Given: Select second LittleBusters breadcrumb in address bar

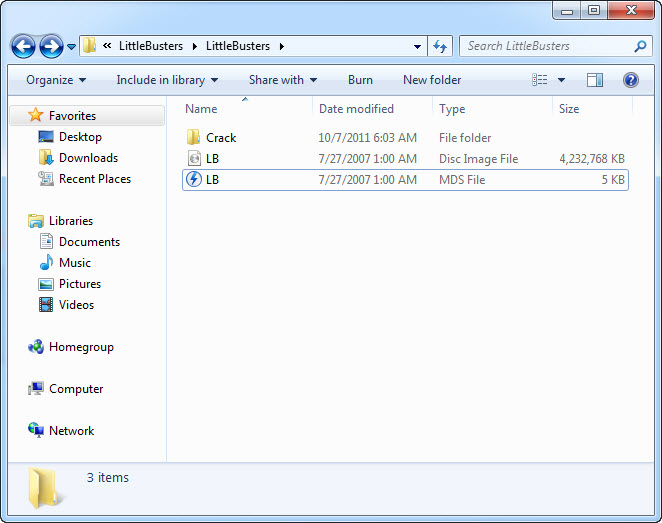Looking at the screenshot, I should (x=238, y=46).
